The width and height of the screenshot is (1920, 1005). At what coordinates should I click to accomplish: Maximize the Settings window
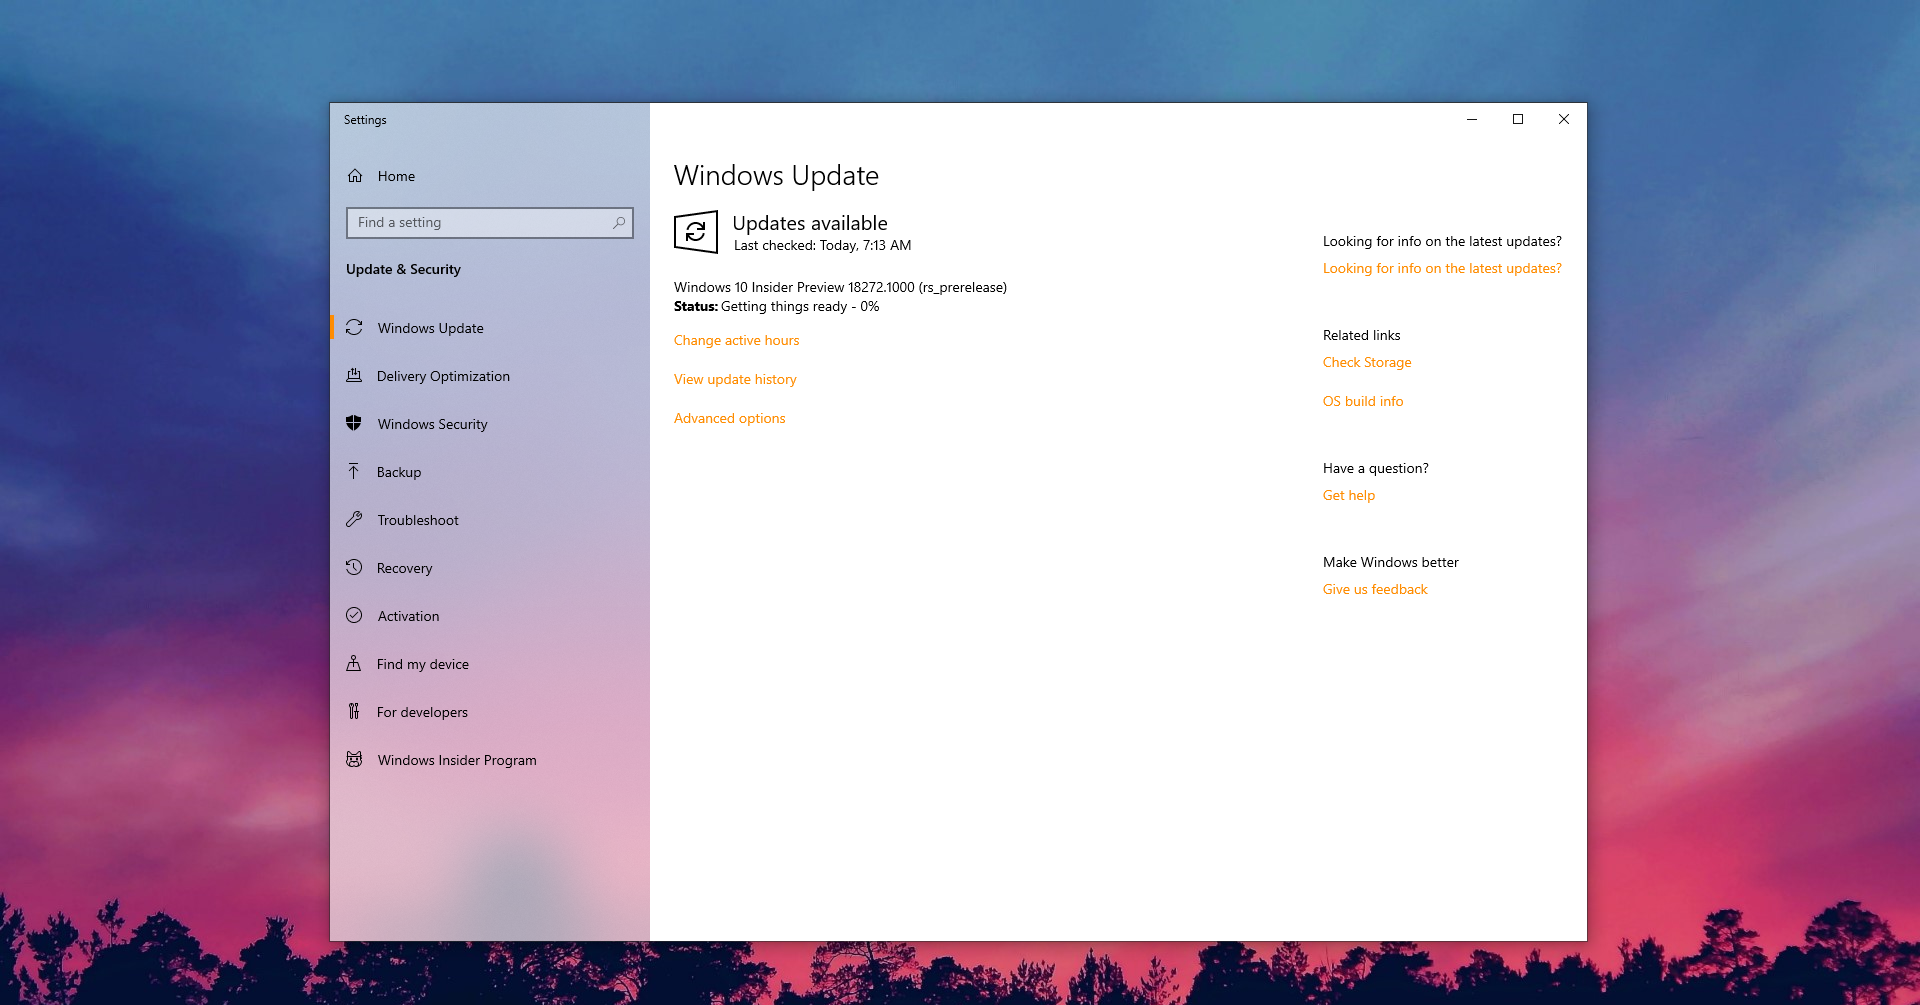click(x=1518, y=119)
